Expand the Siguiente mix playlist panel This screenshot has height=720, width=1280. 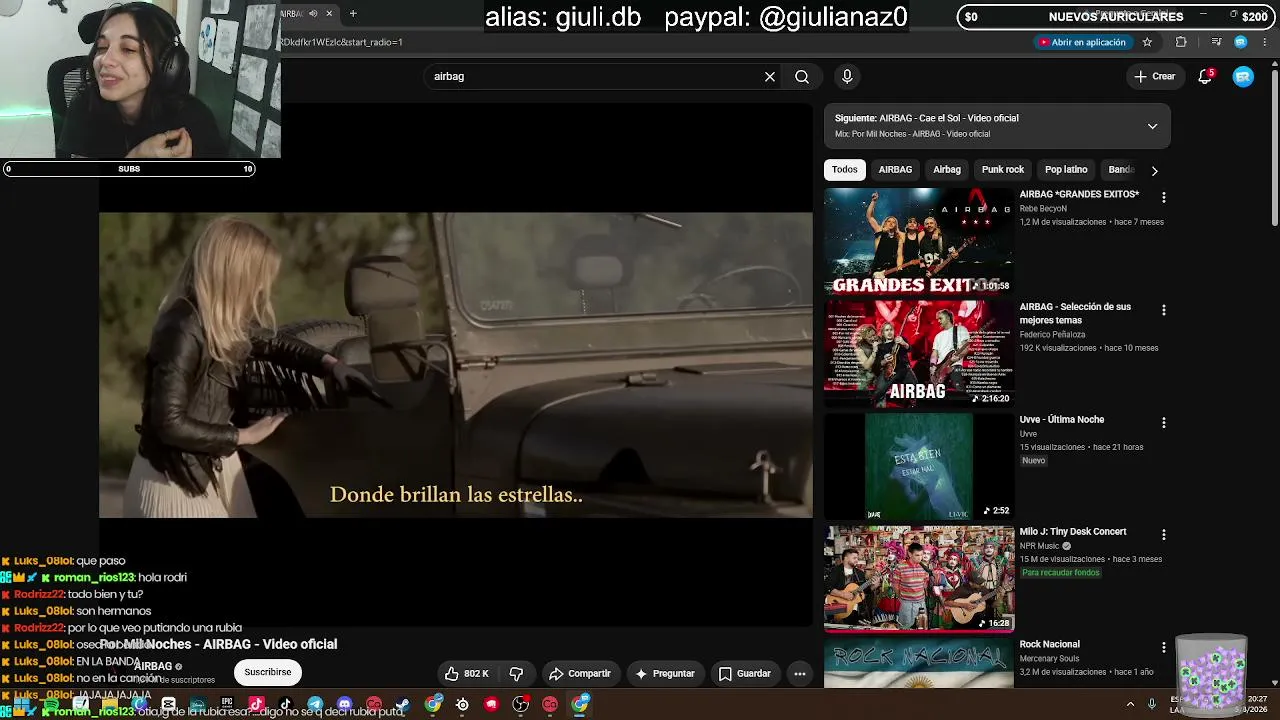(x=1152, y=126)
